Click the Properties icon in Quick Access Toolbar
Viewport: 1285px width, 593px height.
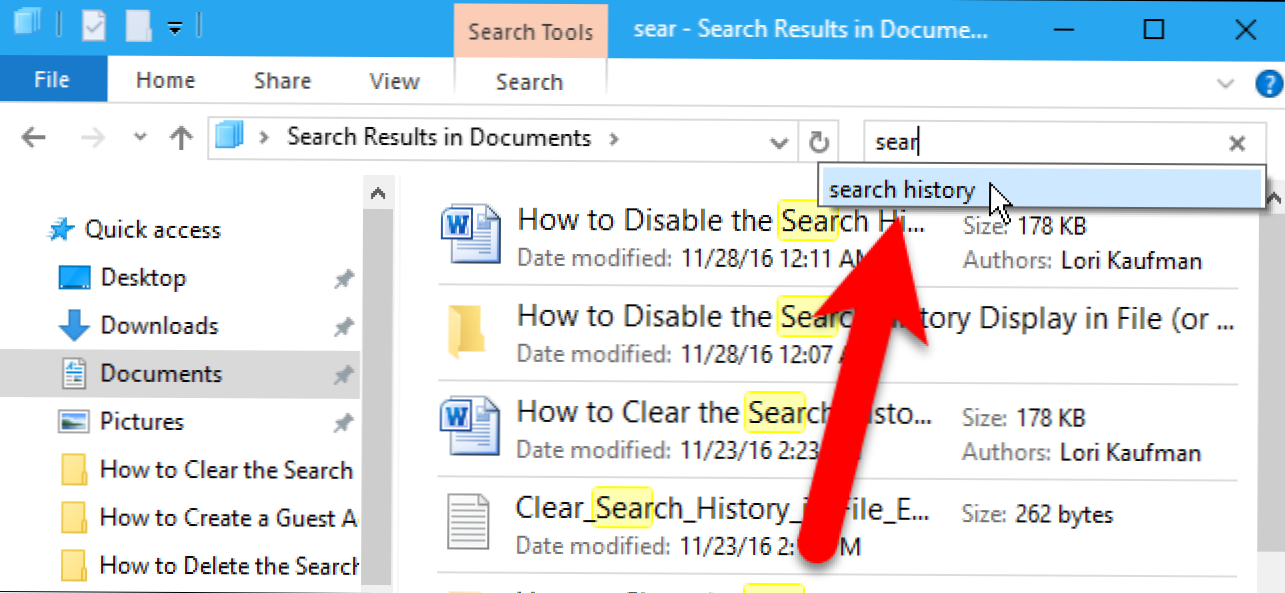[x=93, y=27]
